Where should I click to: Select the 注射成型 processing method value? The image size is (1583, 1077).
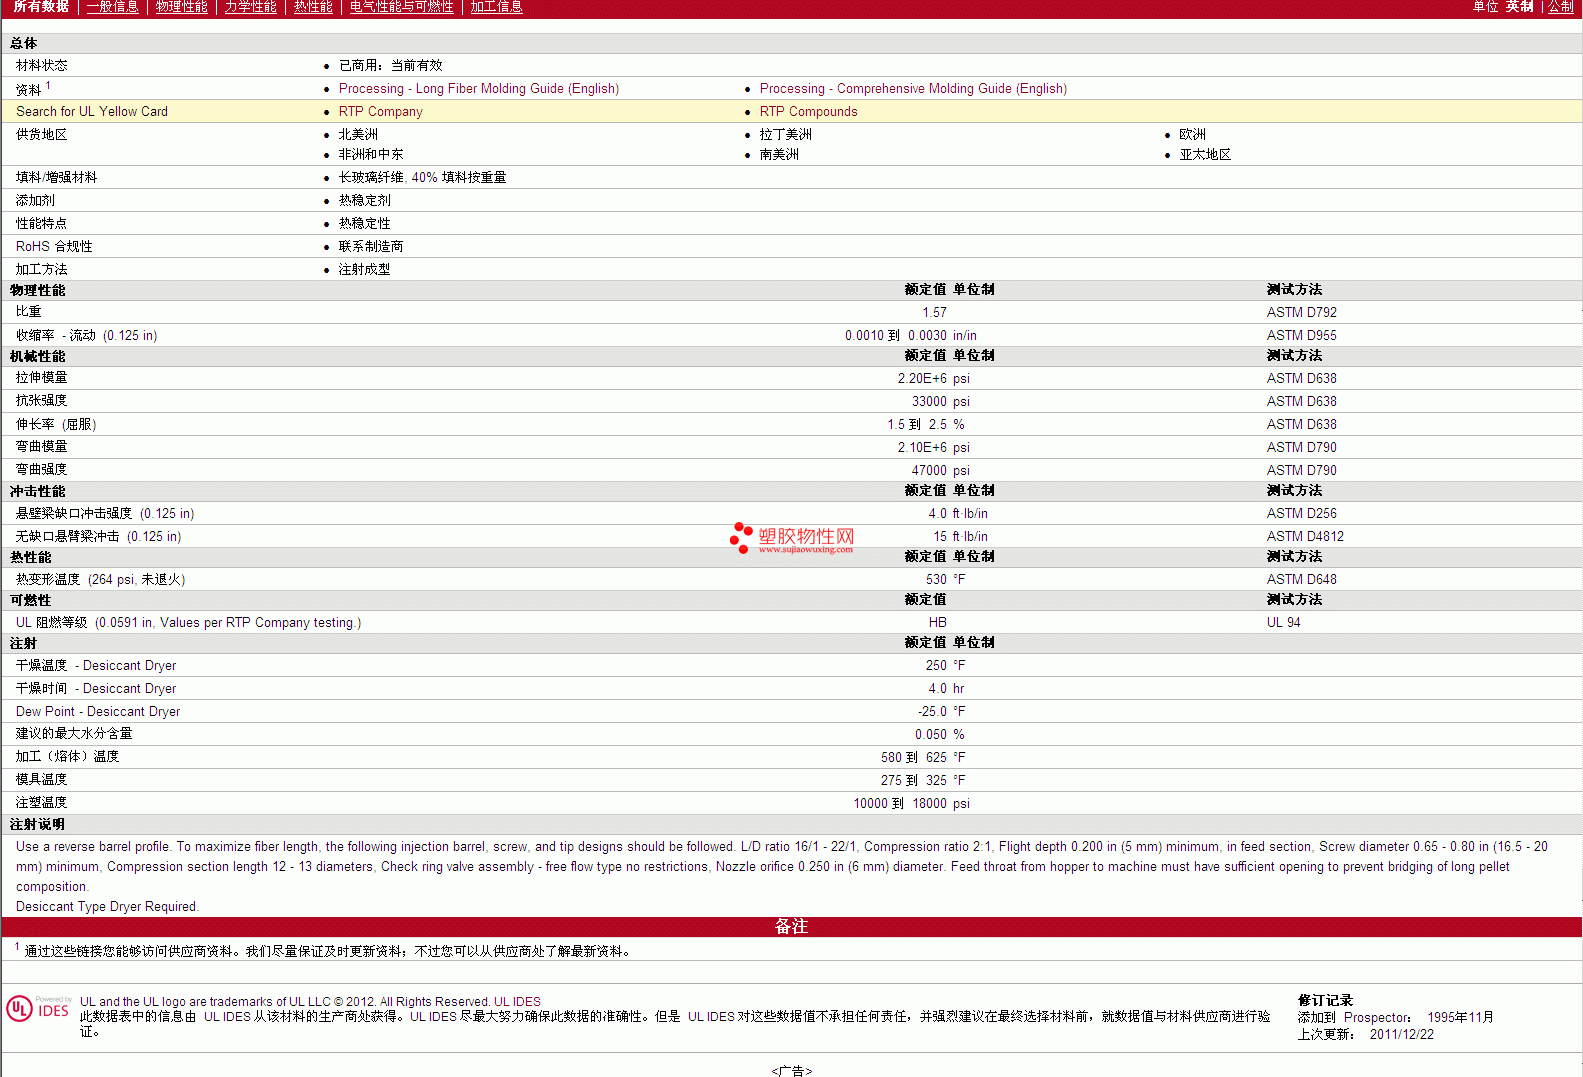[x=365, y=270]
